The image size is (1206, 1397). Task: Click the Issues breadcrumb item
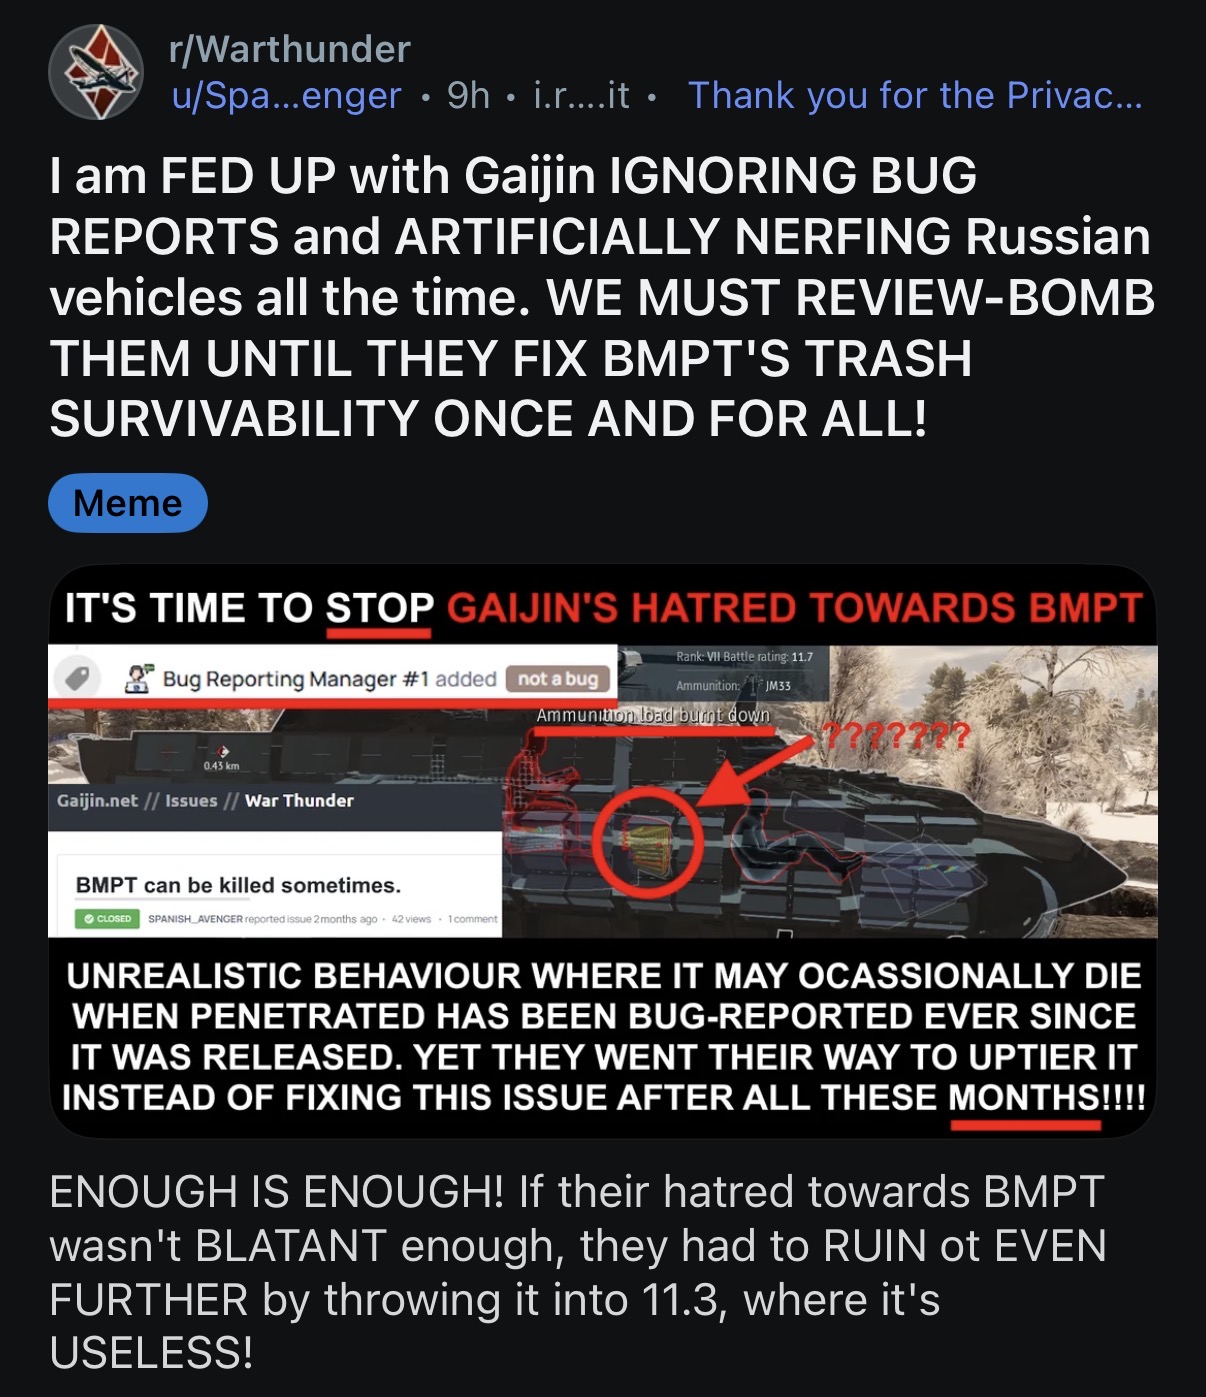[x=191, y=800]
